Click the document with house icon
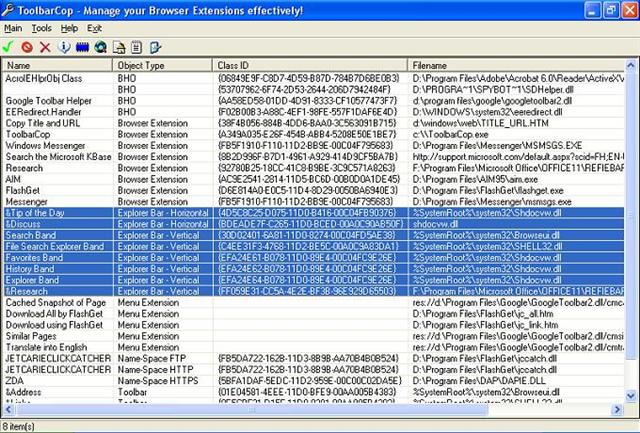 [x=119, y=47]
